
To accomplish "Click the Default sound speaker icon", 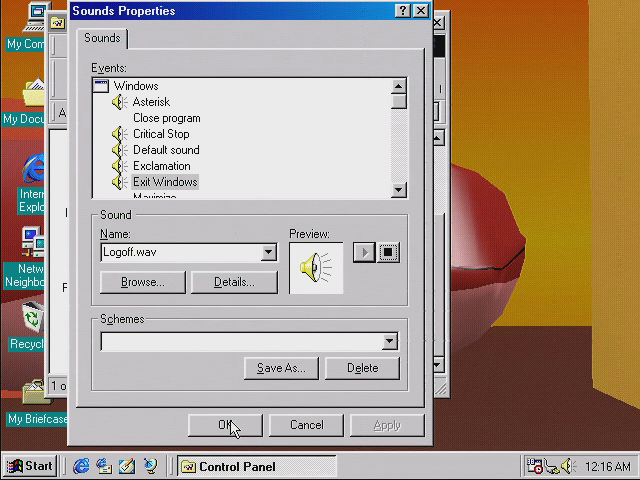I will (119, 150).
